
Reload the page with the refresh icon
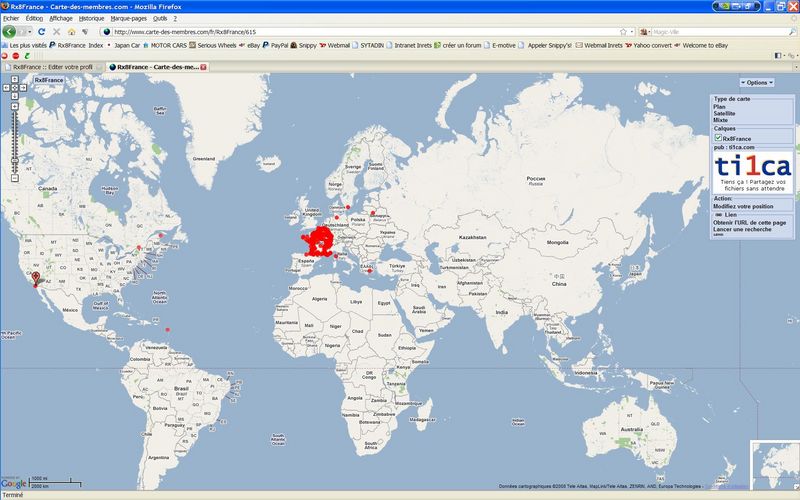[42, 31]
